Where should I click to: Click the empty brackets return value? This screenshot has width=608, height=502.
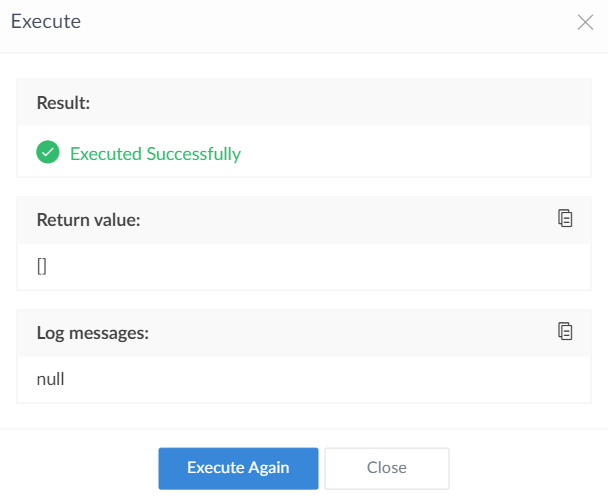(x=42, y=266)
